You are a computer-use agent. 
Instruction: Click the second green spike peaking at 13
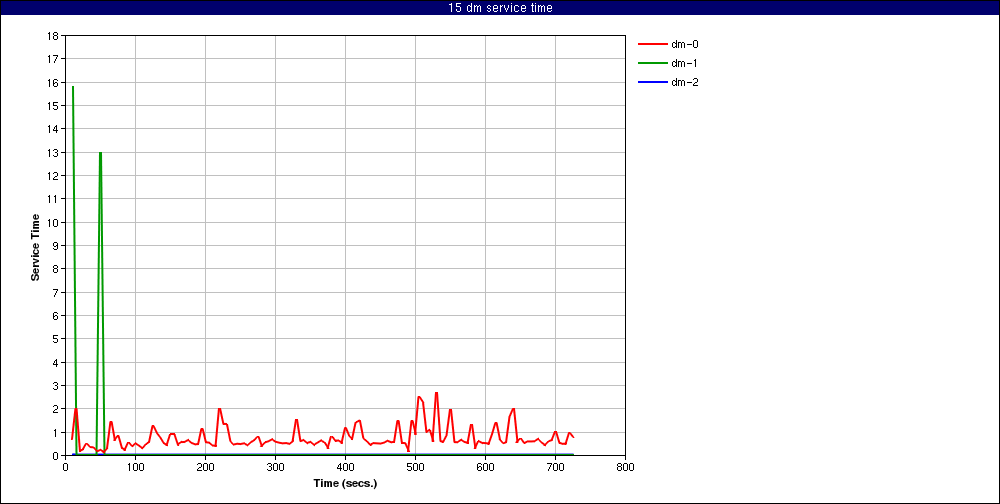tap(100, 153)
